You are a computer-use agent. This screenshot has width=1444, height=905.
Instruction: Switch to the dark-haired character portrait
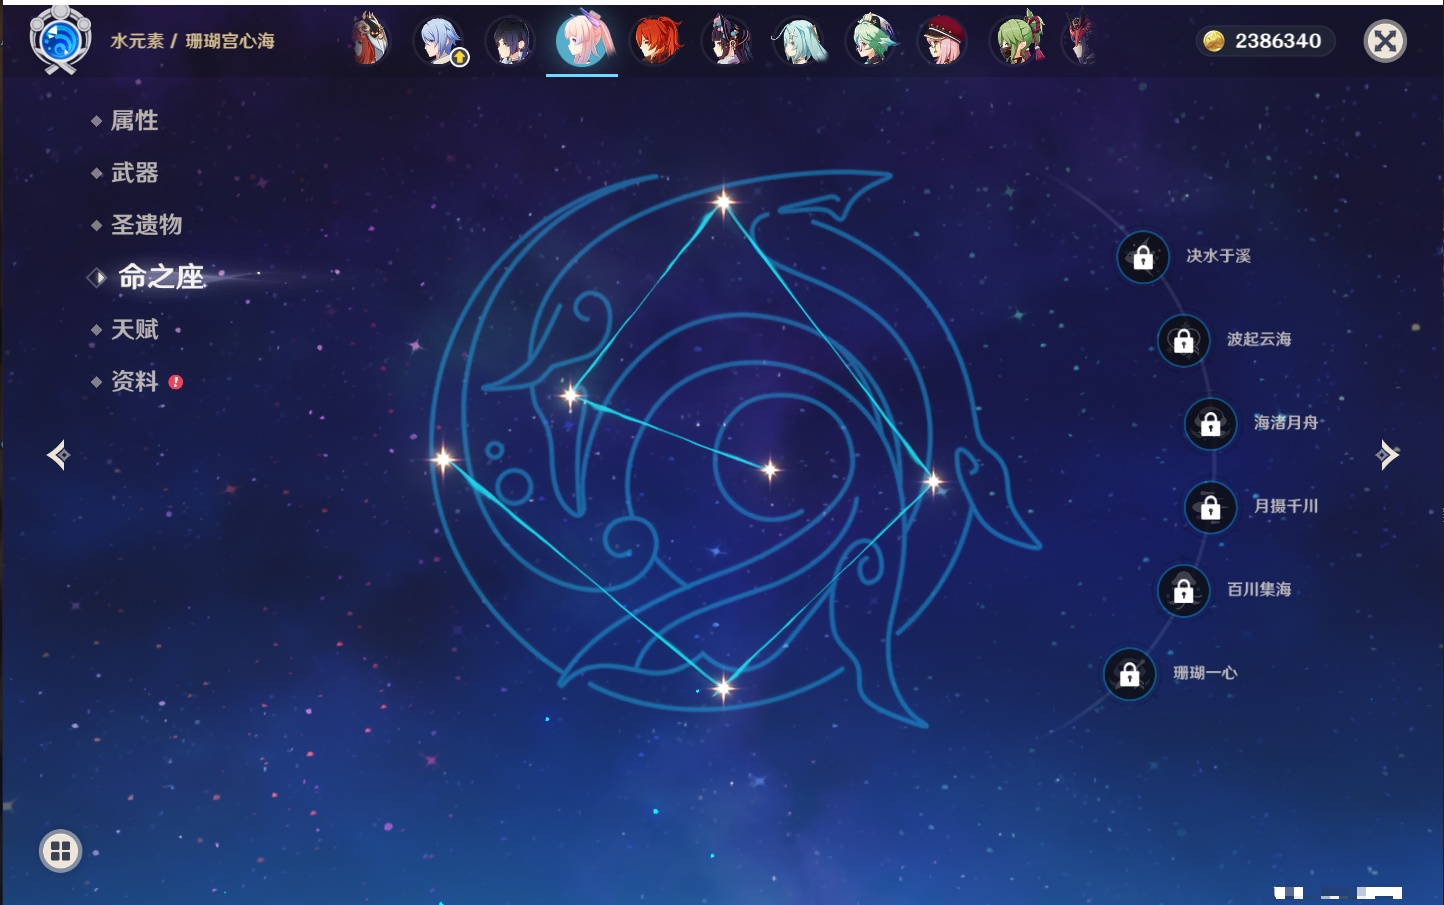[510, 41]
